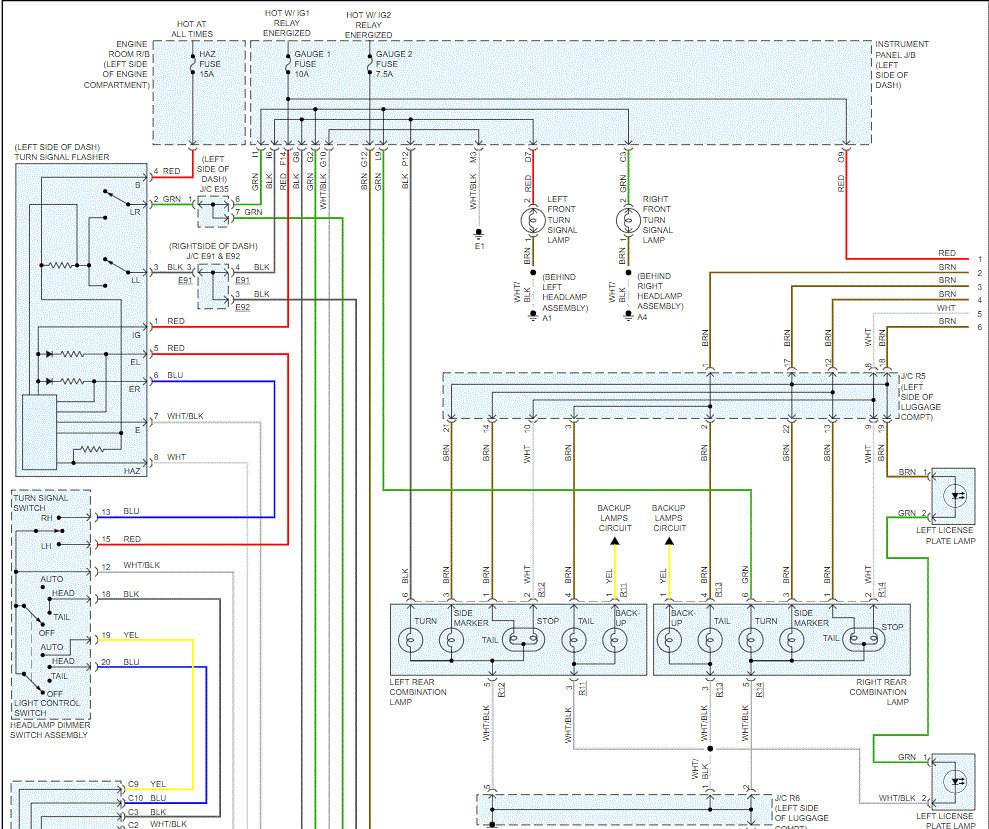989x829 pixels.
Task: Click the 'RED' label for continuation line 1
Action: pyautogui.click(x=947, y=253)
